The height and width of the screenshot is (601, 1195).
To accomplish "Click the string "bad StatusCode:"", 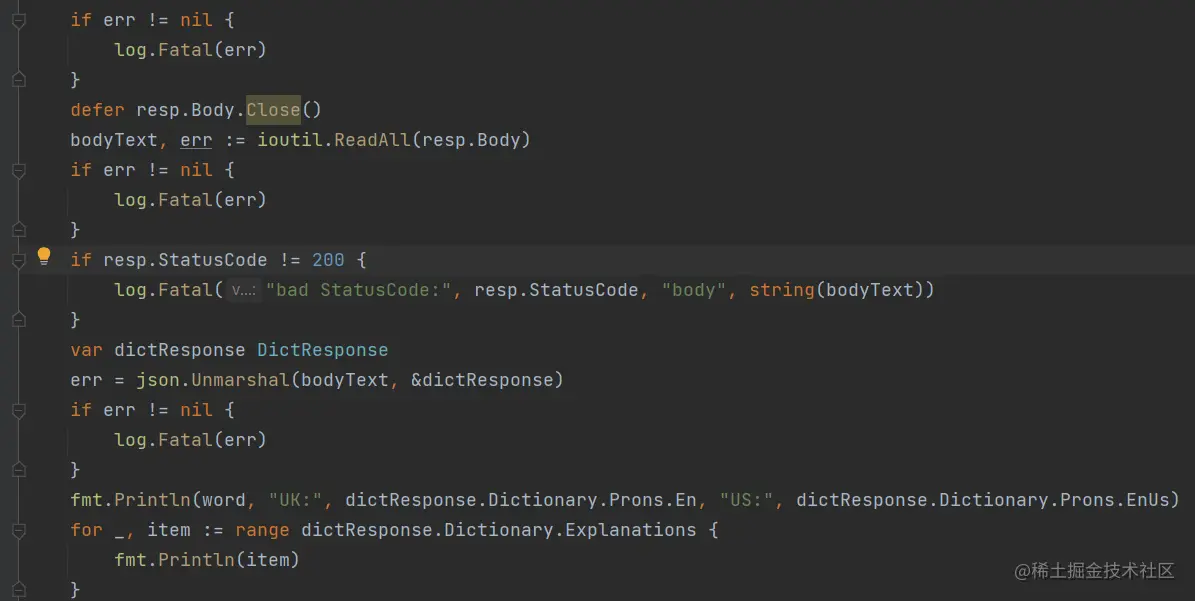I will click(x=358, y=290).
